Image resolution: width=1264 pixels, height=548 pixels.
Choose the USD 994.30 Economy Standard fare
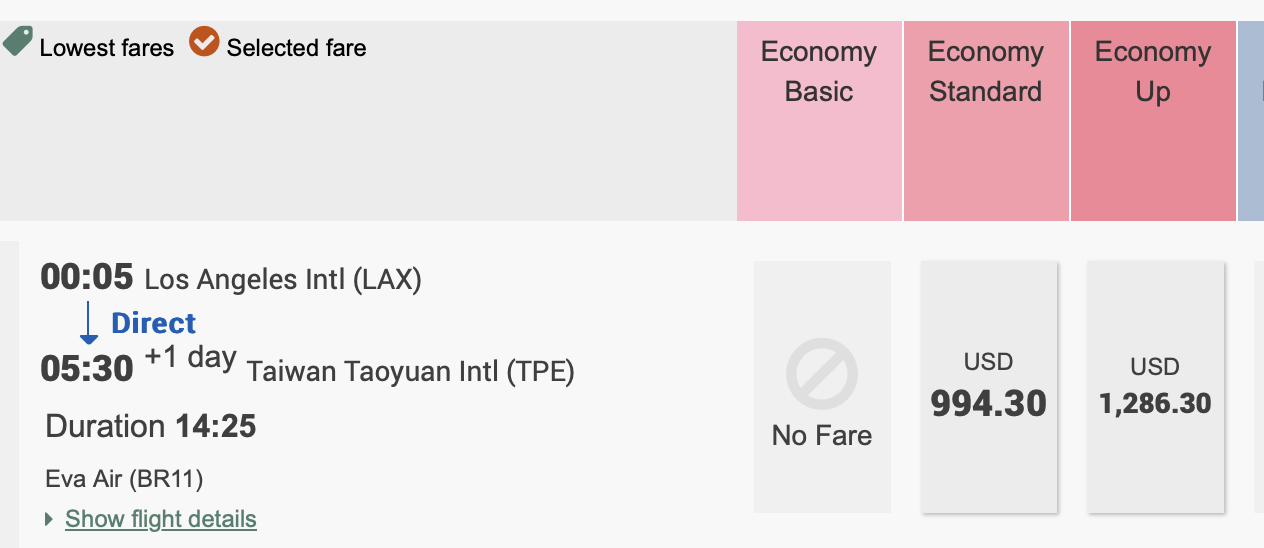(x=989, y=387)
